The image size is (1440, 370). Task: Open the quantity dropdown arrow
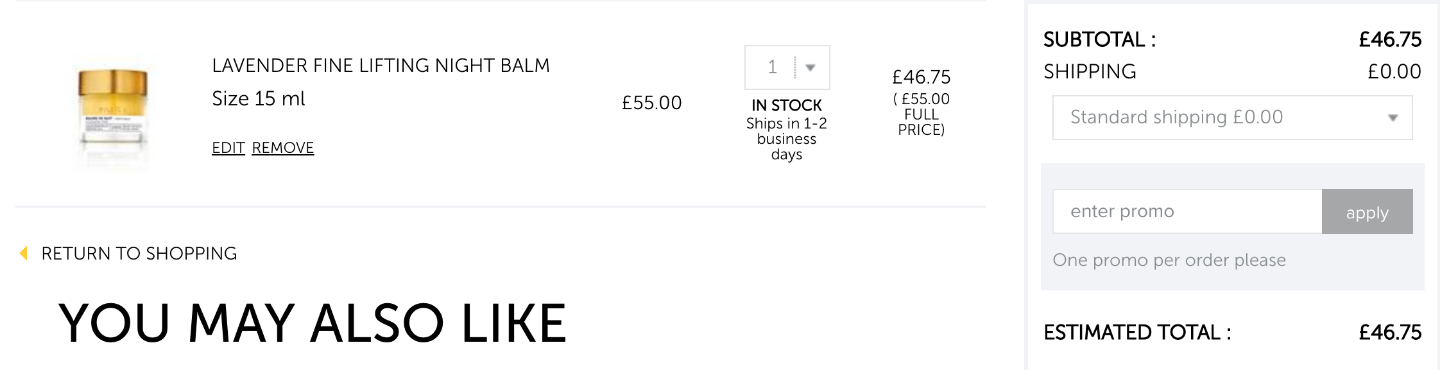(811, 68)
